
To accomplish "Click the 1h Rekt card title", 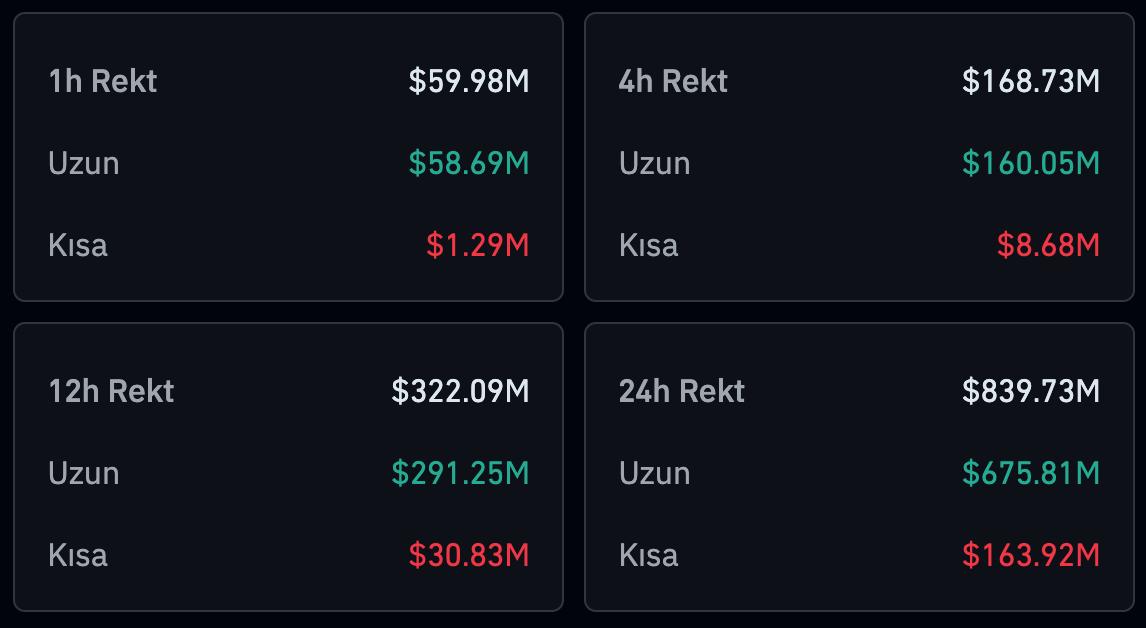I will 102,81.
